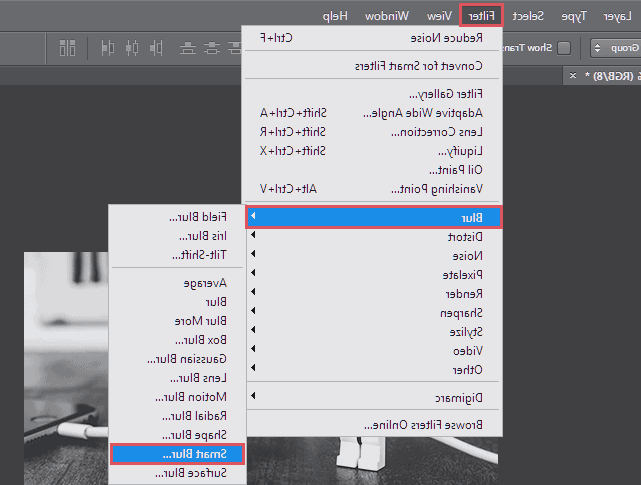Choose Lens Blur filter
This screenshot has width=641, height=485.
click(x=177, y=378)
